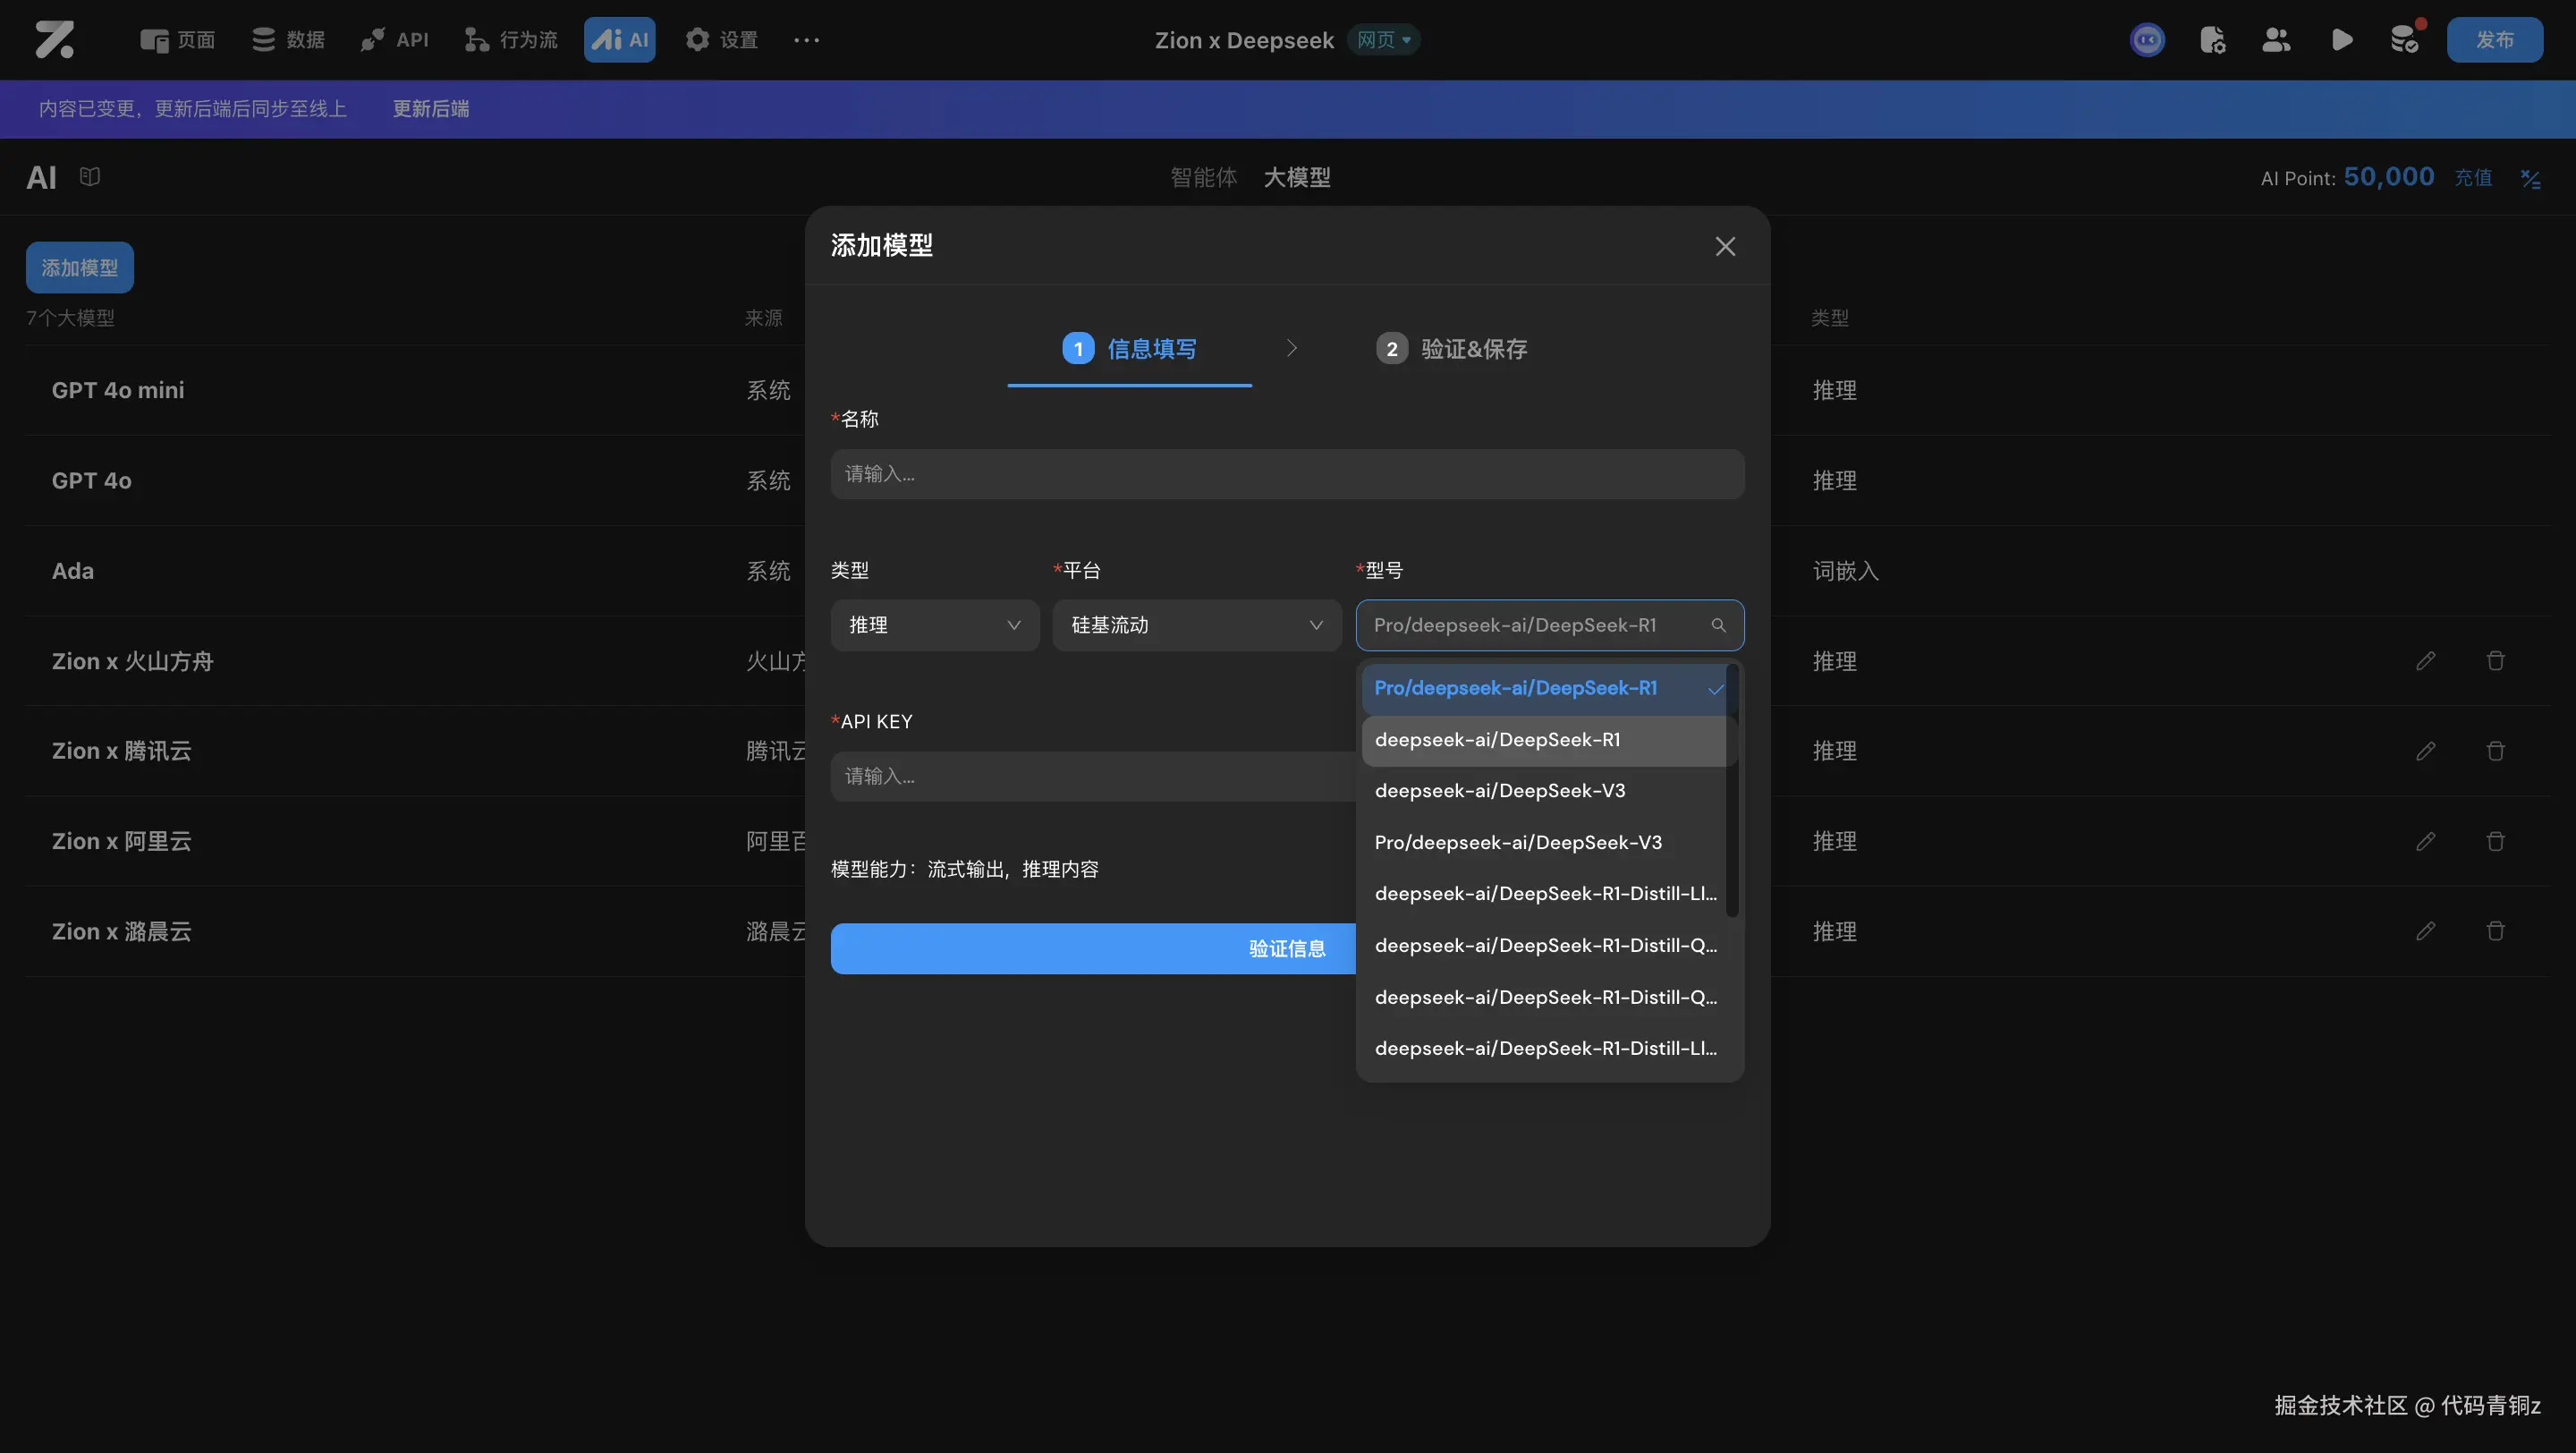Screen dimensions: 2576x1453
Task: Select deepseek-ai/DeepSeek-V3 from model list
Action: point(1499,791)
